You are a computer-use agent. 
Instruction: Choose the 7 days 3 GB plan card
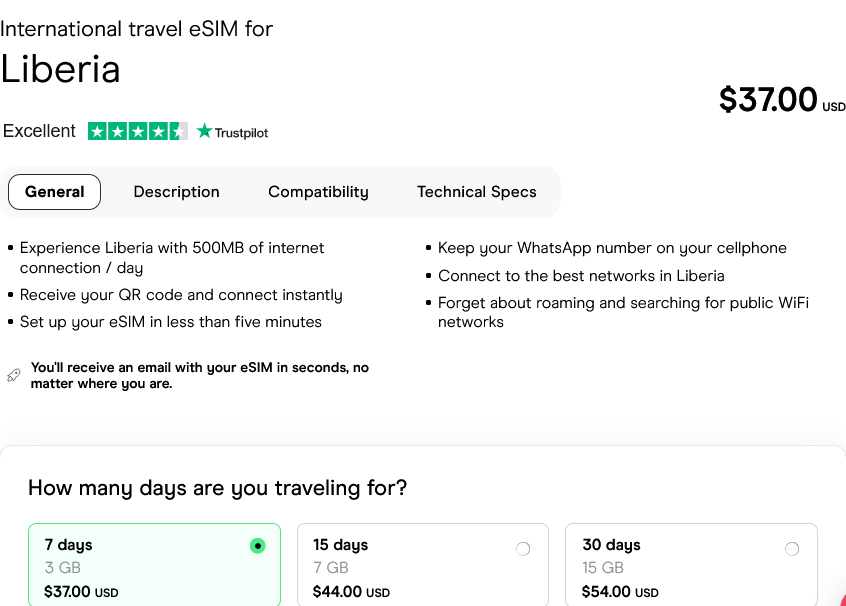pos(150,568)
